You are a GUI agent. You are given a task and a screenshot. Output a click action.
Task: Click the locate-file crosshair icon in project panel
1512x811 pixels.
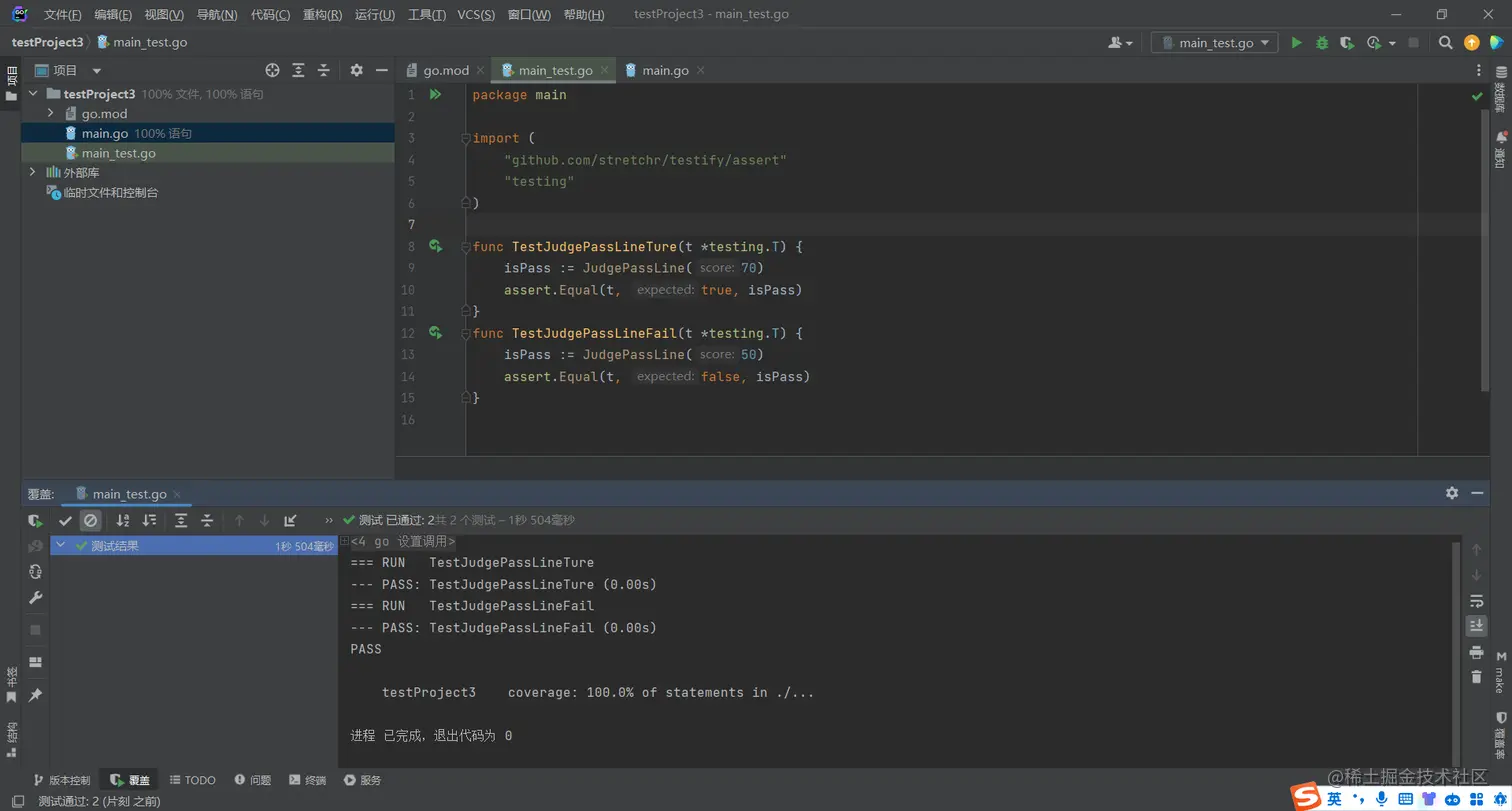pyautogui.click(x=272, y=70)
